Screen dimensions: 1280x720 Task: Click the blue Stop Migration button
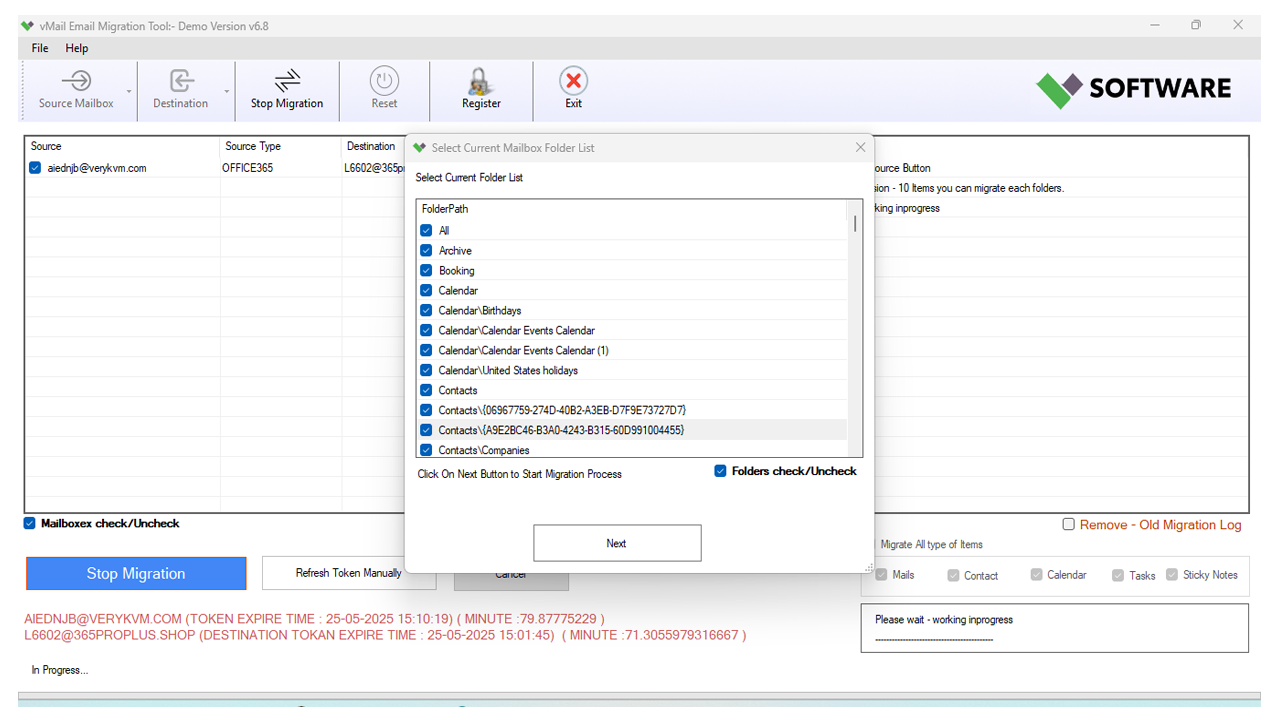coord(136,573)
